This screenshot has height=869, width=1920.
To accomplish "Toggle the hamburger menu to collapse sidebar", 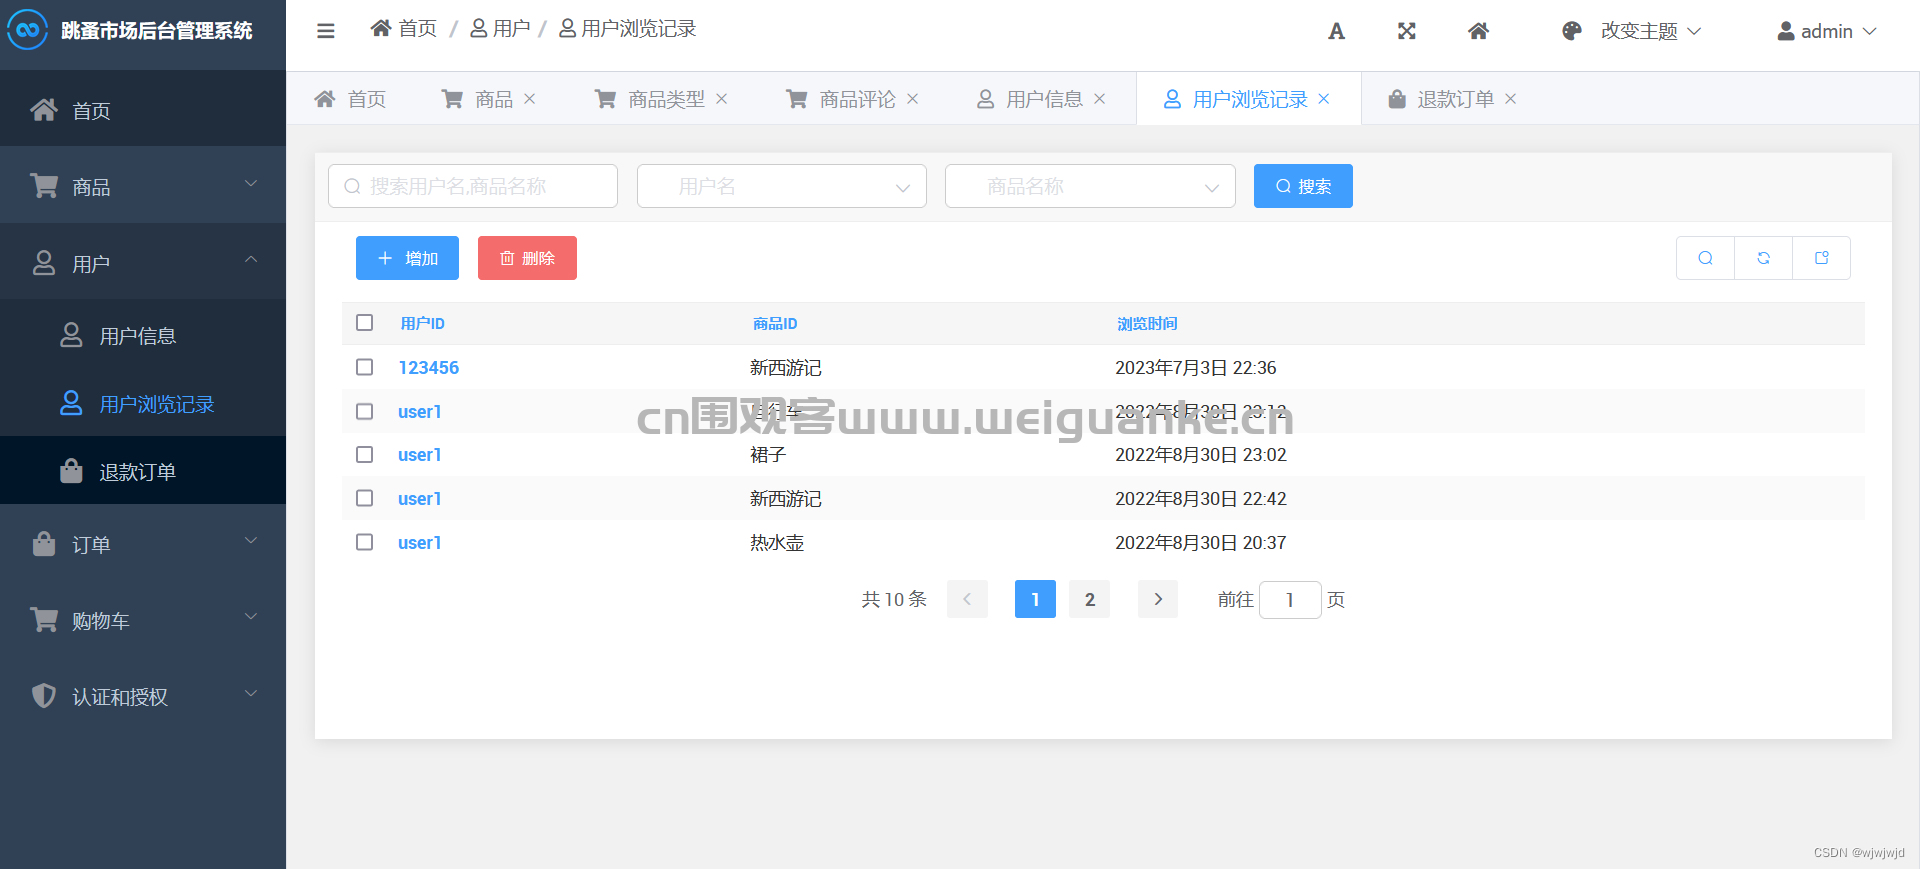I will (x=325, y=30).
